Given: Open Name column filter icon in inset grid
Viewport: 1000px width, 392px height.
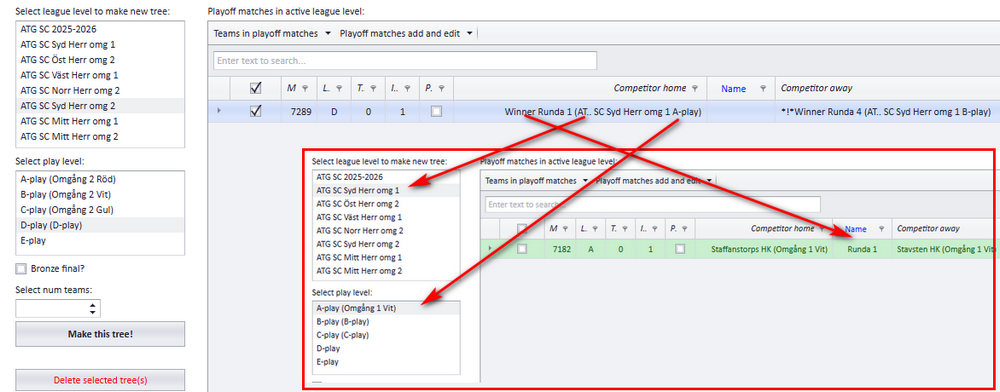Looking at the screenshot, I should [x=881, y=229].
